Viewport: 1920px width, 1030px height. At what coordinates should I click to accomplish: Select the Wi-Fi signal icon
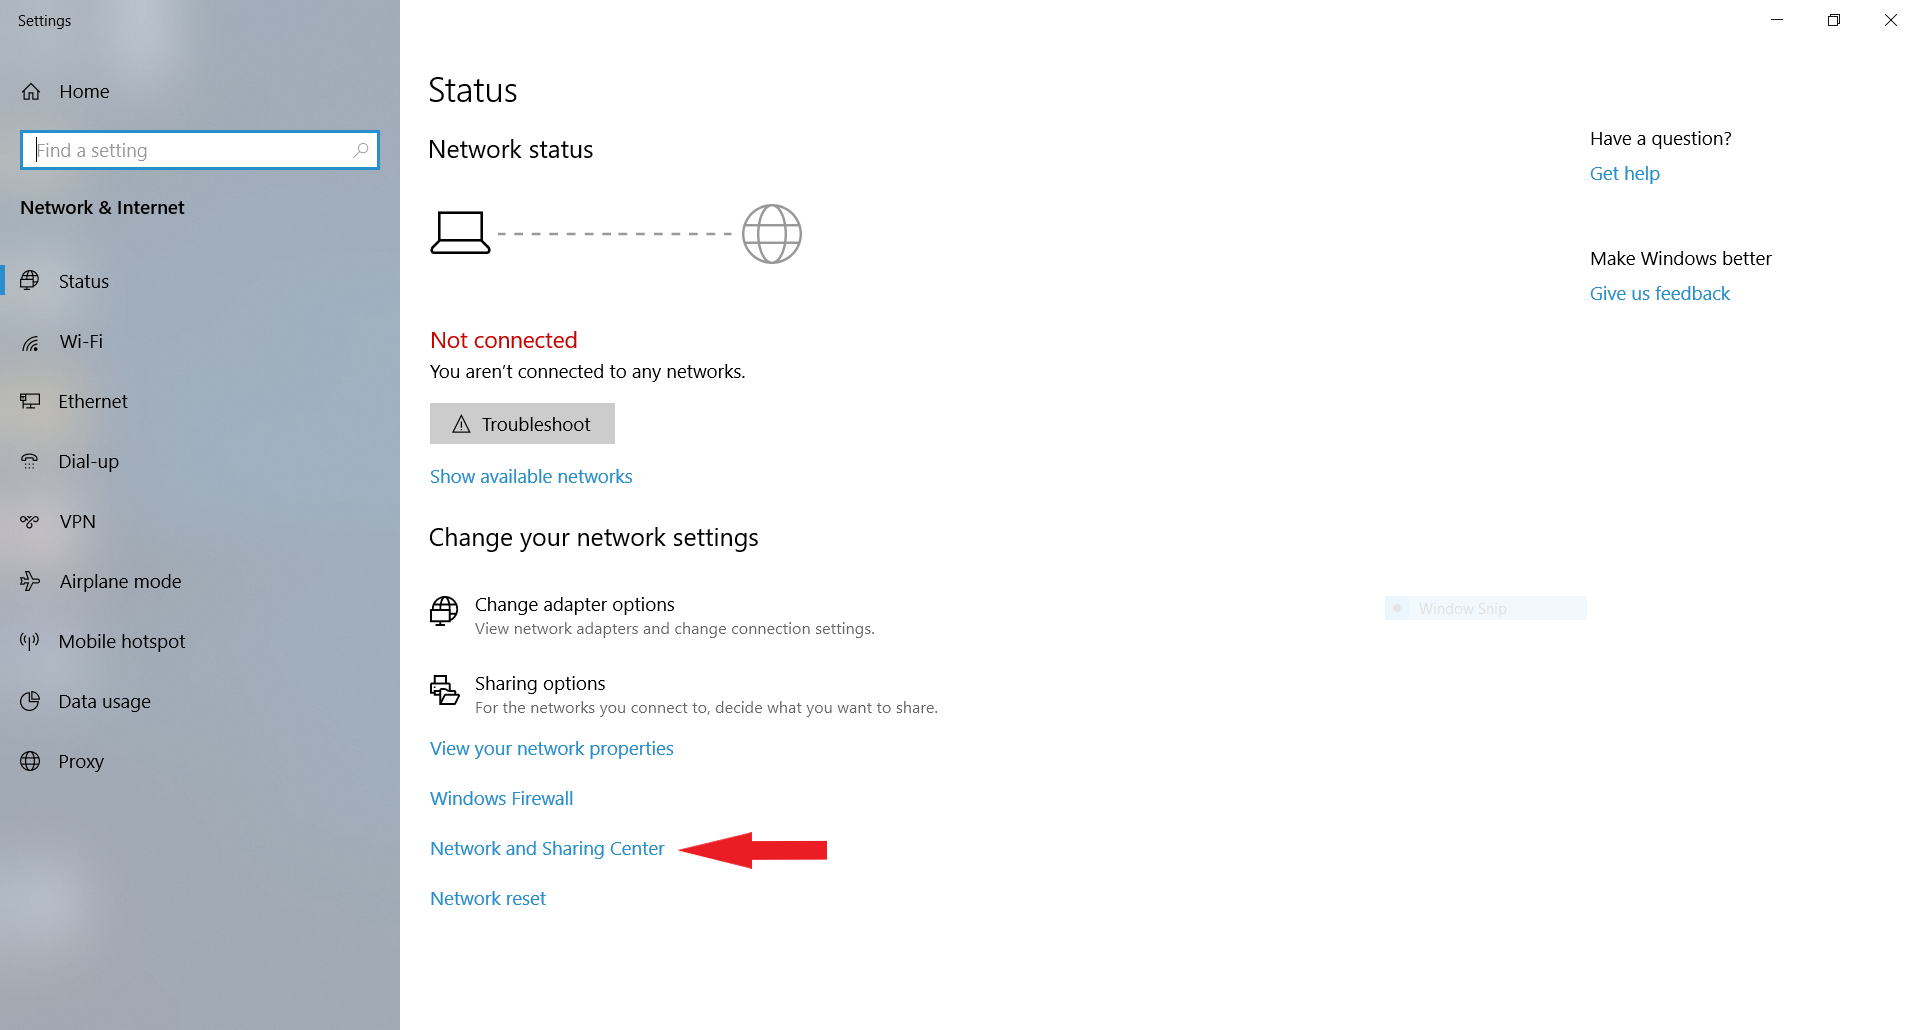pos(31,342)
